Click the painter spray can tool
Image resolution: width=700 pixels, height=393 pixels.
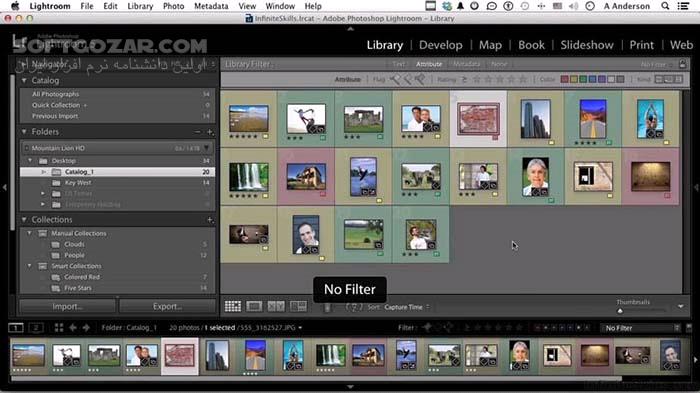click(x=327, y=307)
